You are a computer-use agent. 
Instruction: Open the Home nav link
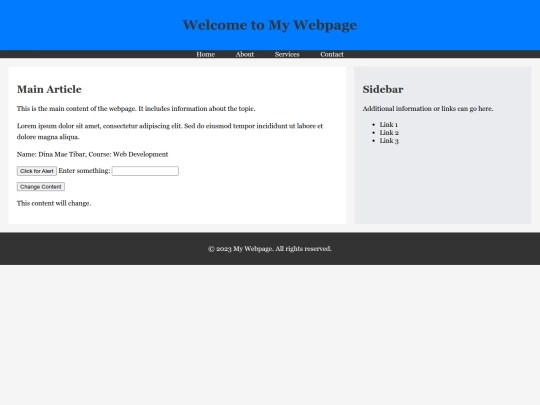coord(205,54)
